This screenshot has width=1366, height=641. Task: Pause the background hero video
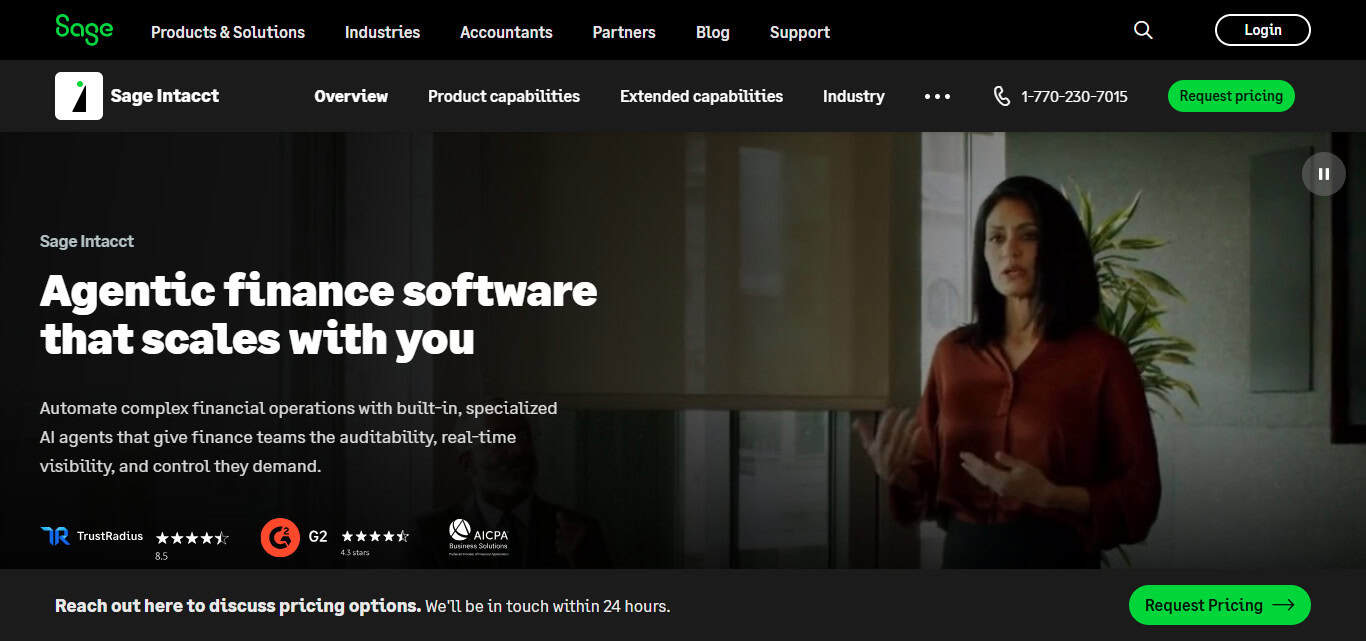coord(1323,174)
